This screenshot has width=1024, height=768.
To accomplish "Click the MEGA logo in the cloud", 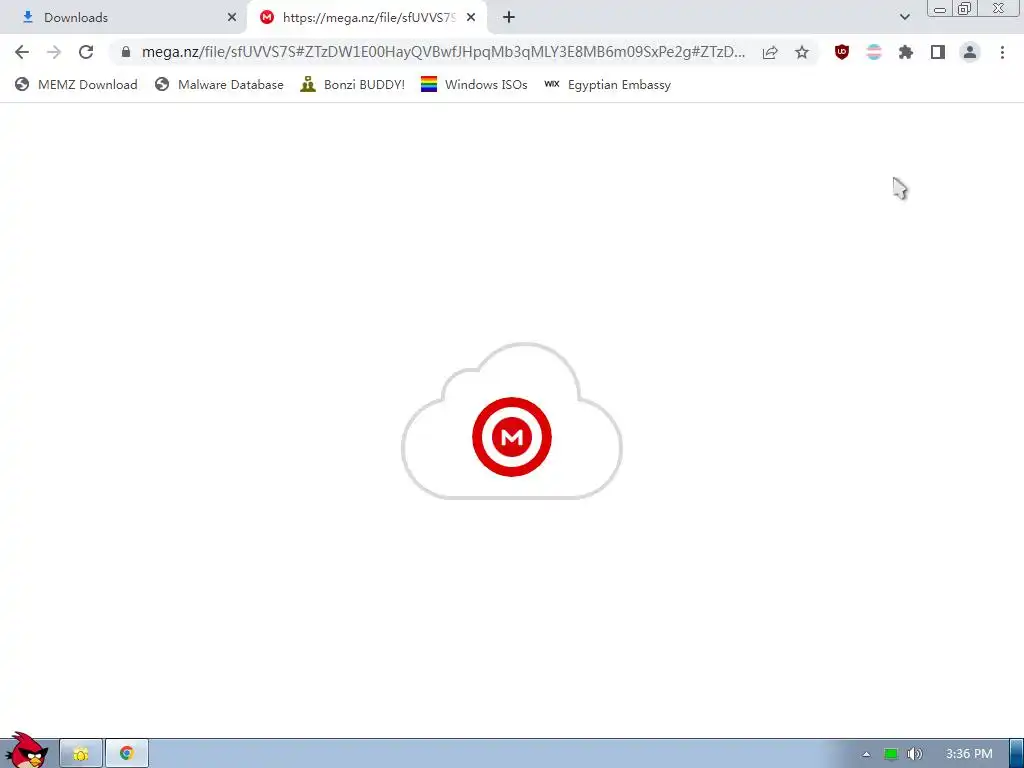I will [x=512, y=437].
